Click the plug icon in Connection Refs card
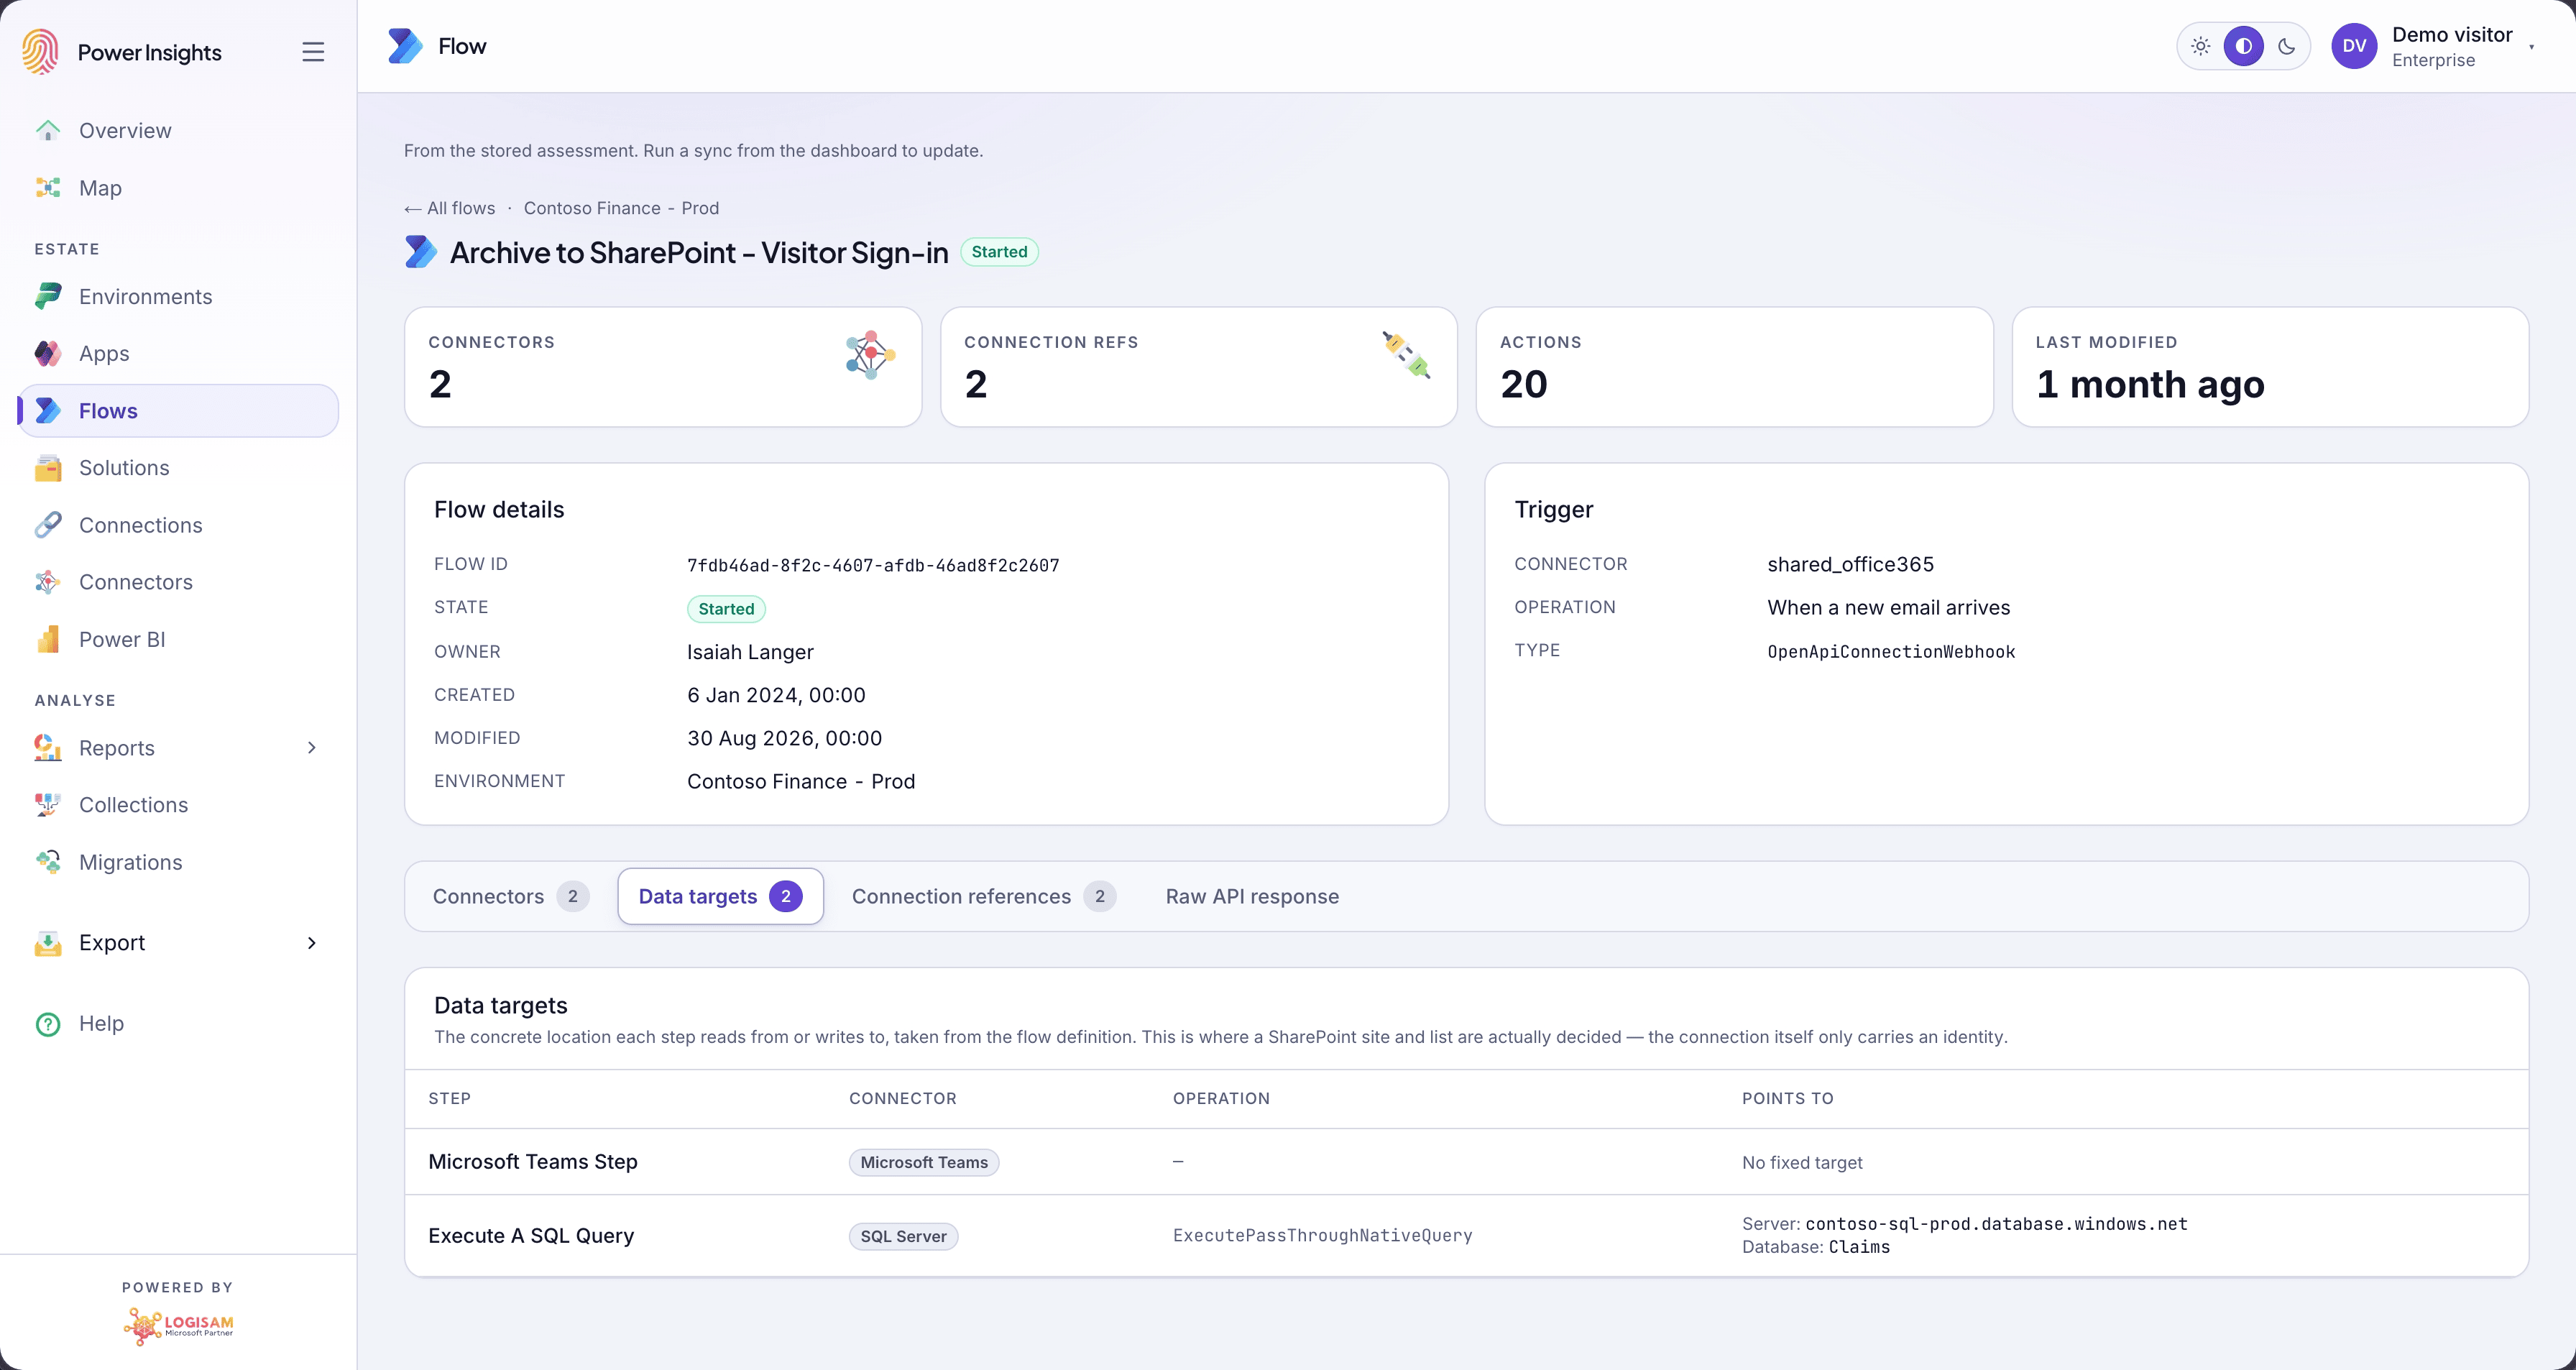This screenshot has height=1370, width=2576. pos(1406,355)
